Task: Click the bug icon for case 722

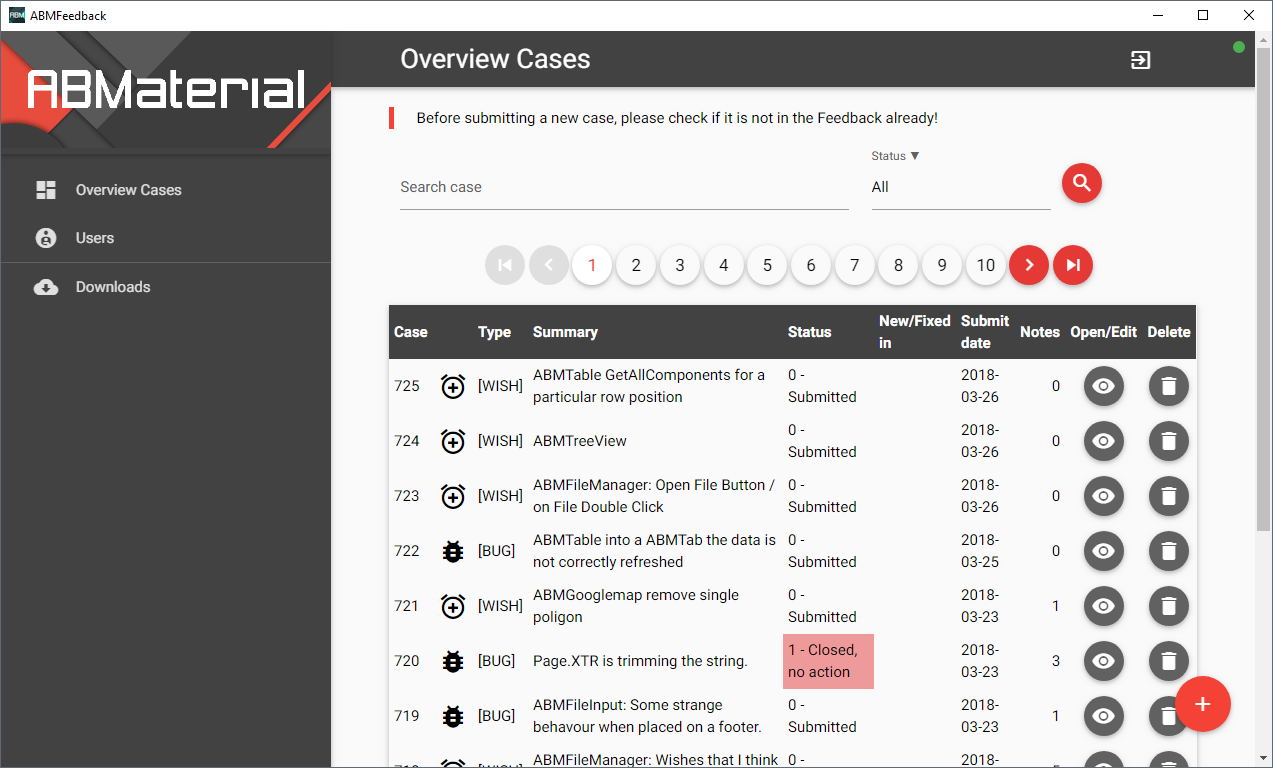Action: 453,551
